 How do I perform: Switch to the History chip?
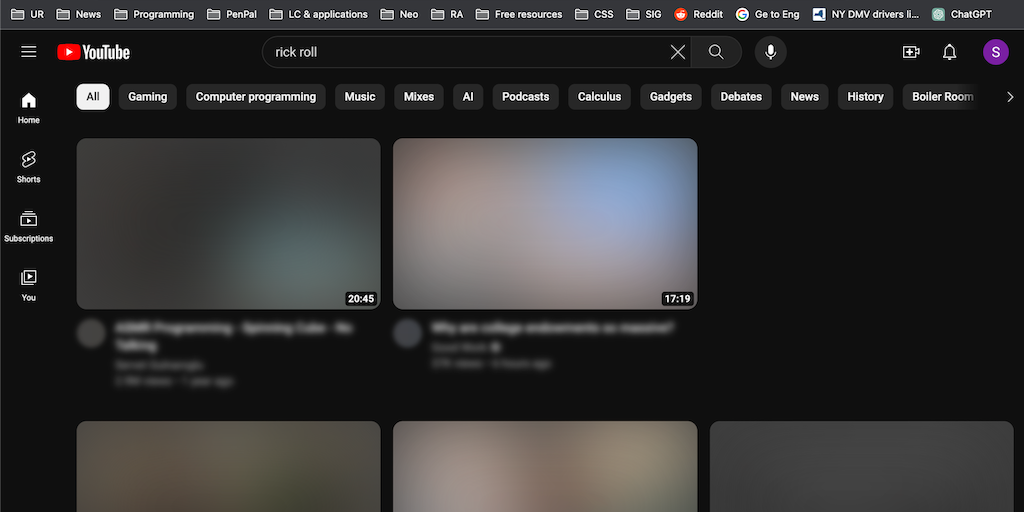point(865,97)
